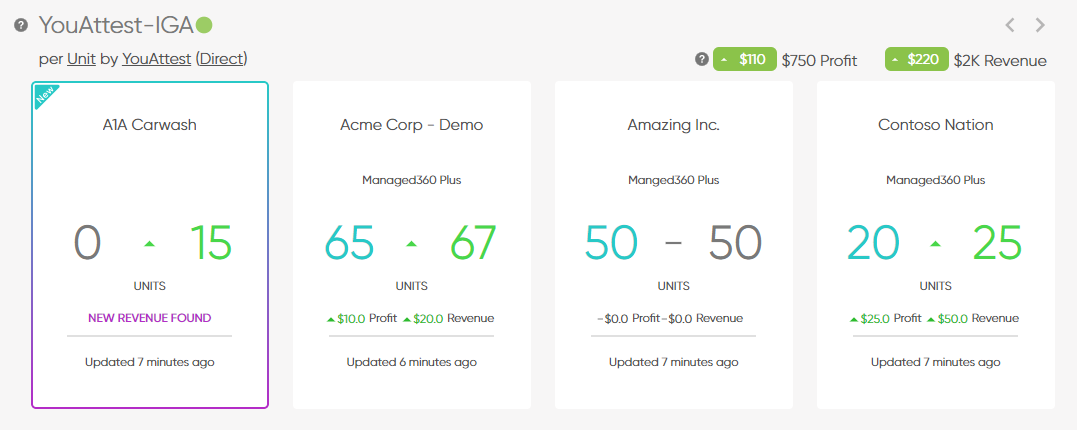The height and width of the screenshot is (430, 1077).
Task: Click the help icon beside YouAttest-IGA title
Action: coord(21,25)
